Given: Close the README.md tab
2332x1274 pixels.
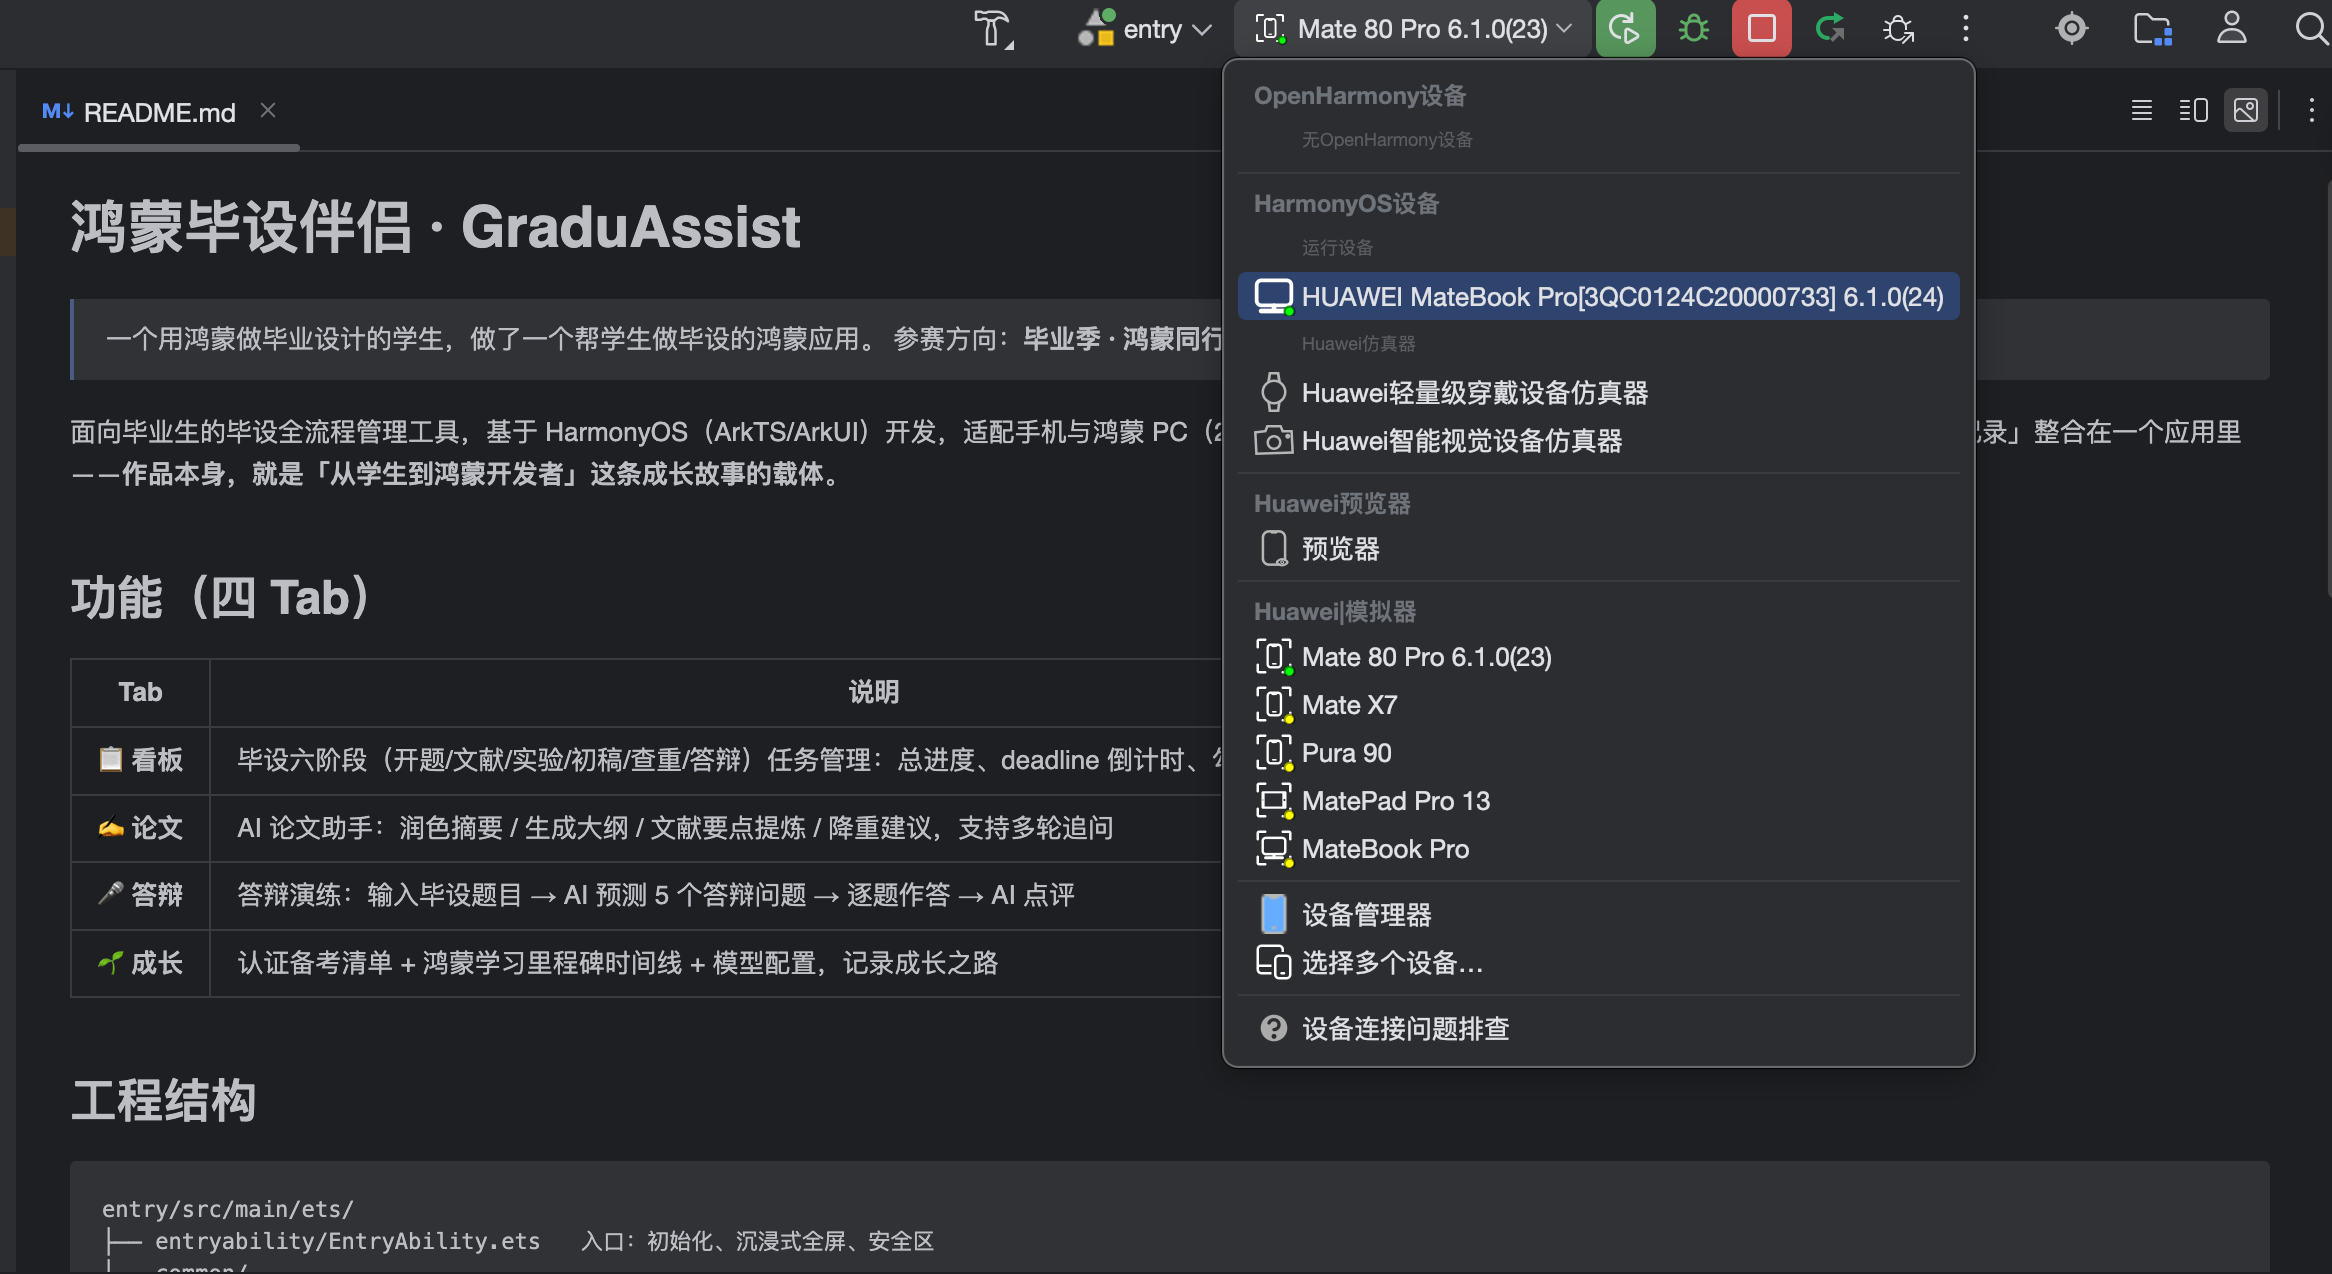Looking at the screenshot, I should [x=267, y=111].
